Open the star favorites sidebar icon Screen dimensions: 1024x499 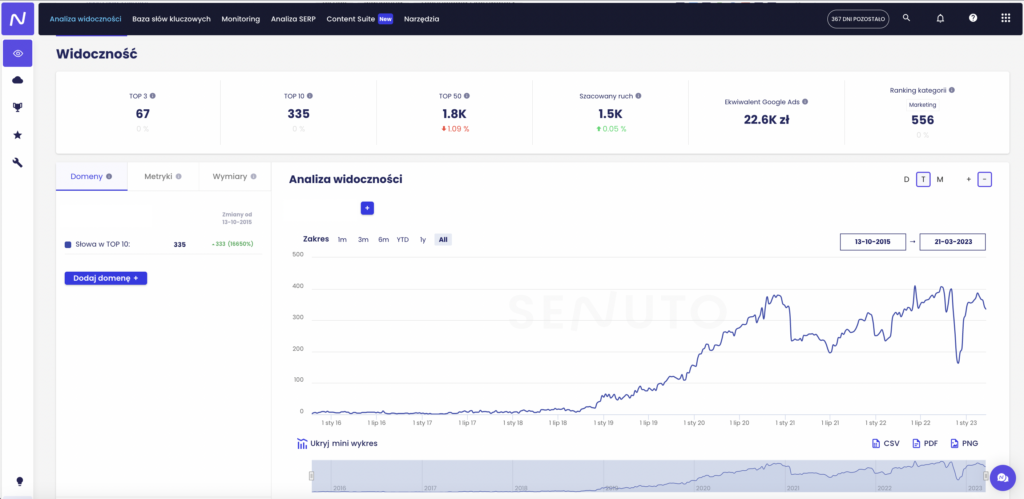(x=18, y=135)
